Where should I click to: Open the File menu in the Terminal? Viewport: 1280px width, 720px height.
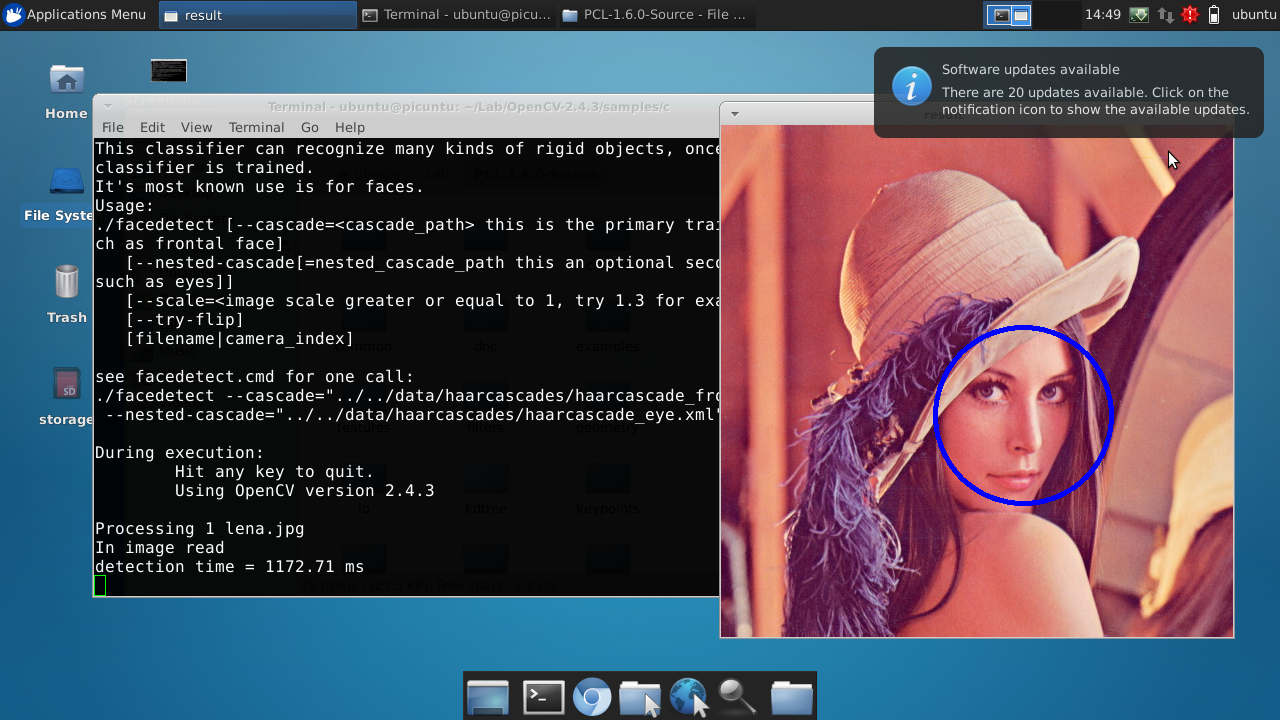click(x=113, y=127)
